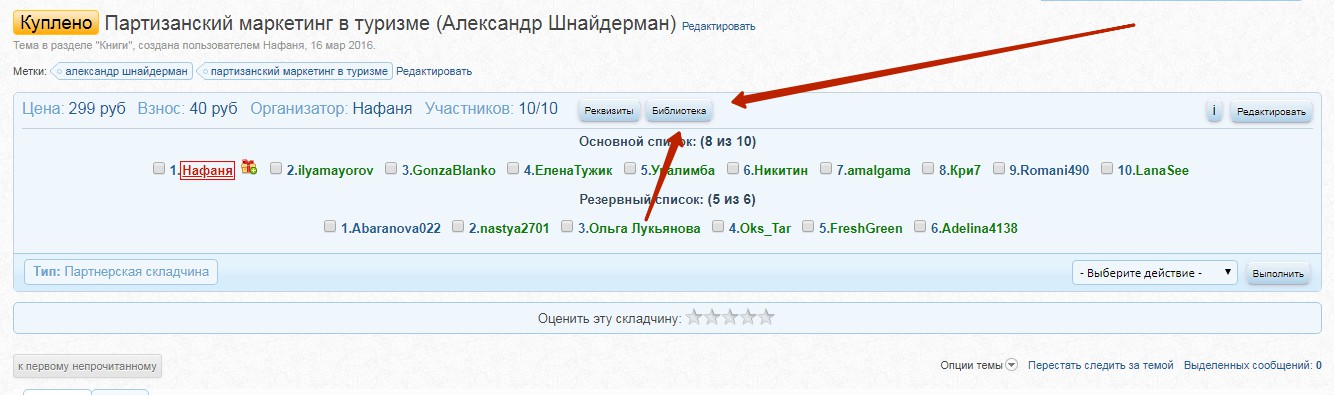Open 'Перестать следить за темой' link
Screen dimensions: 1334x395
[1101, 366]
